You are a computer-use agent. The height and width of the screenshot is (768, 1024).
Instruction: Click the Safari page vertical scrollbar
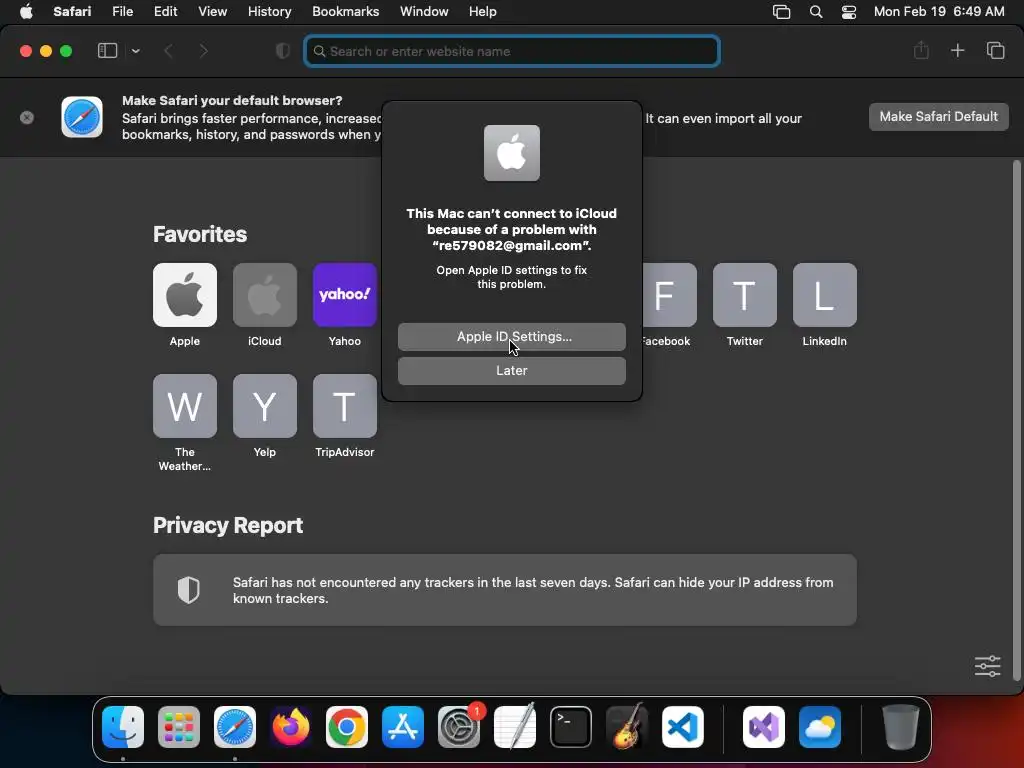(1016, 420)
